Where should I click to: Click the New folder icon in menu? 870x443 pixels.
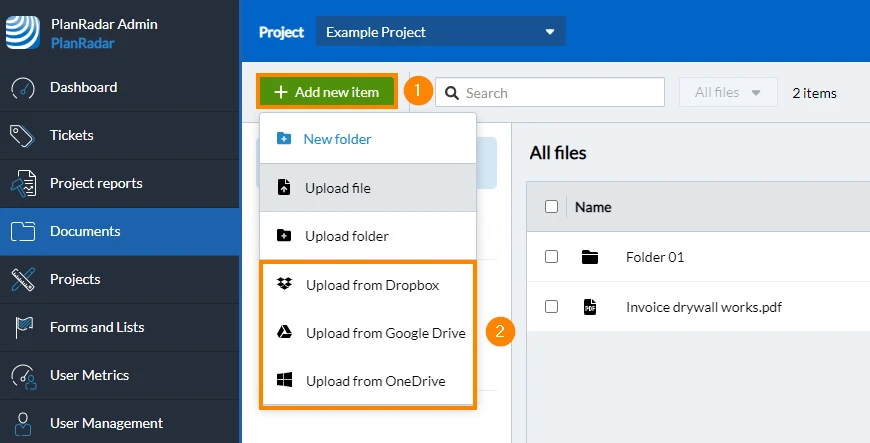[284, 138]
